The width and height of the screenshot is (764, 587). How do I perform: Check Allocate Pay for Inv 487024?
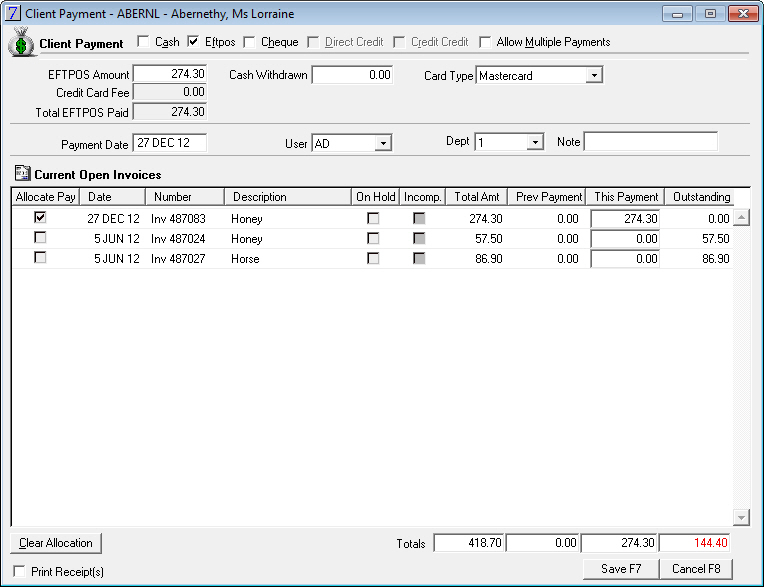(x=40, y=237)
